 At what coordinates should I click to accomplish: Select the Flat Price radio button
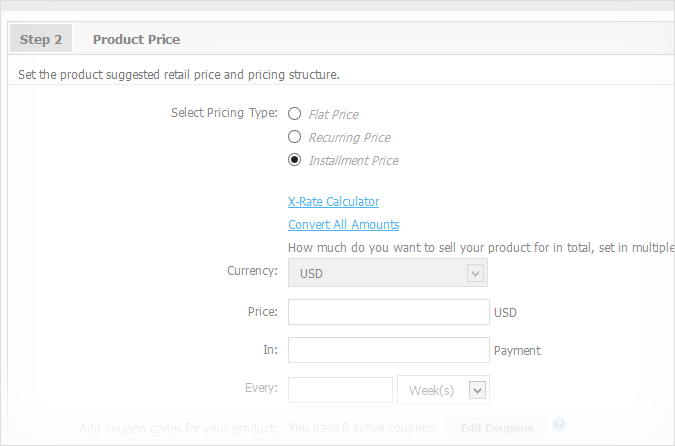point(295,114)
